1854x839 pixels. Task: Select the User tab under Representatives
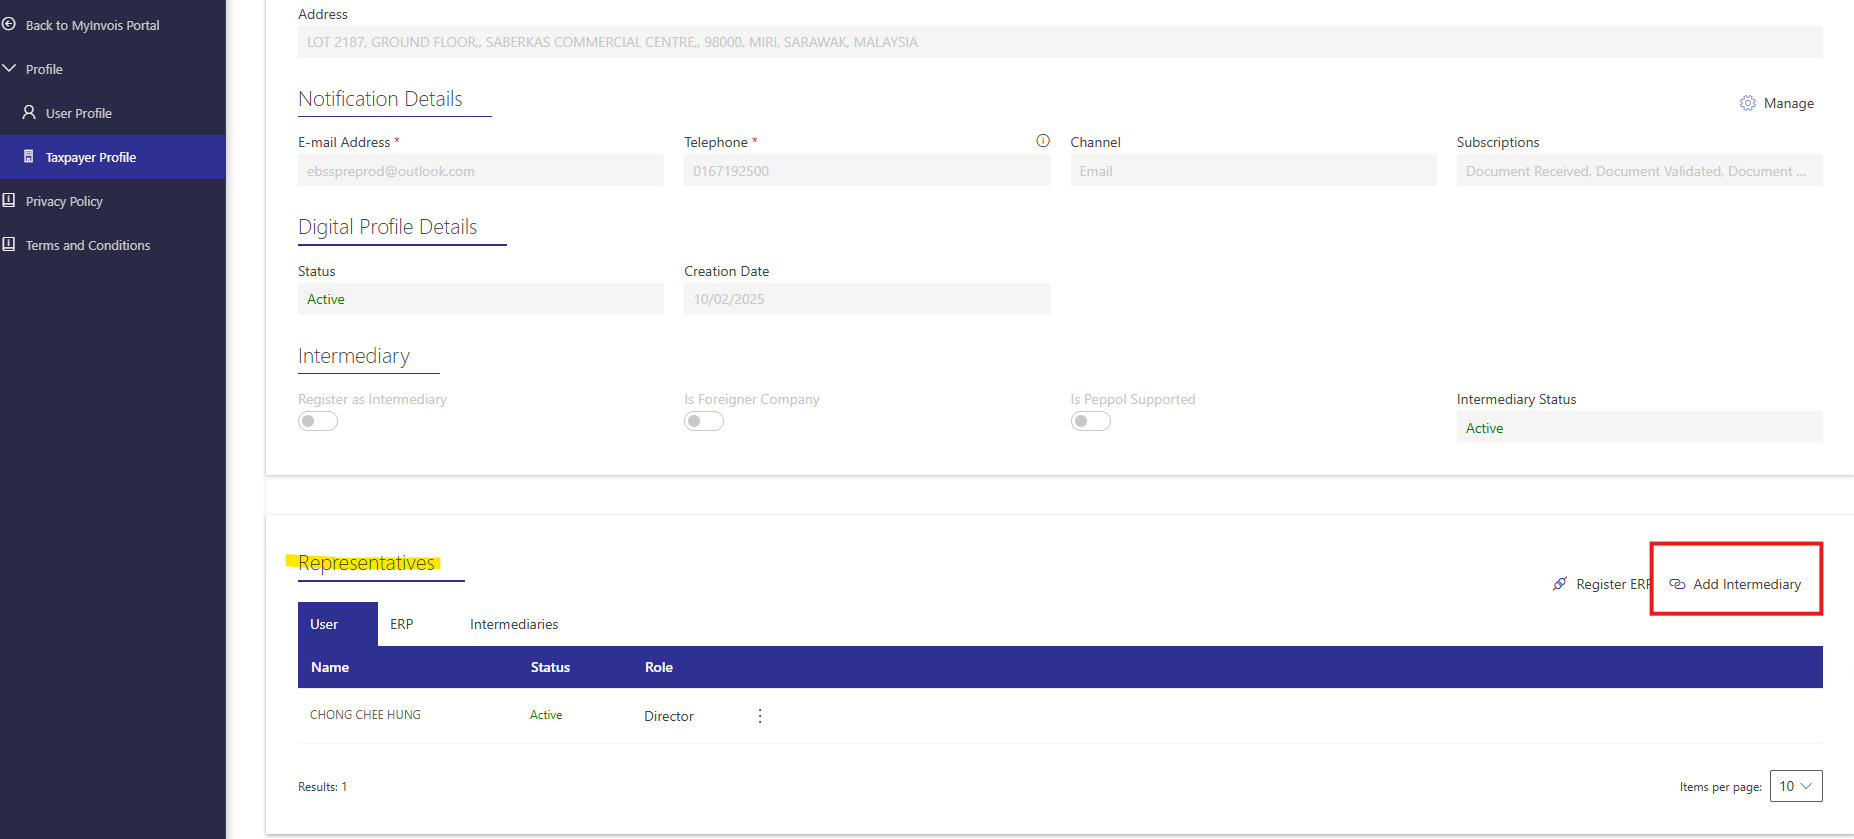point(324,624)
